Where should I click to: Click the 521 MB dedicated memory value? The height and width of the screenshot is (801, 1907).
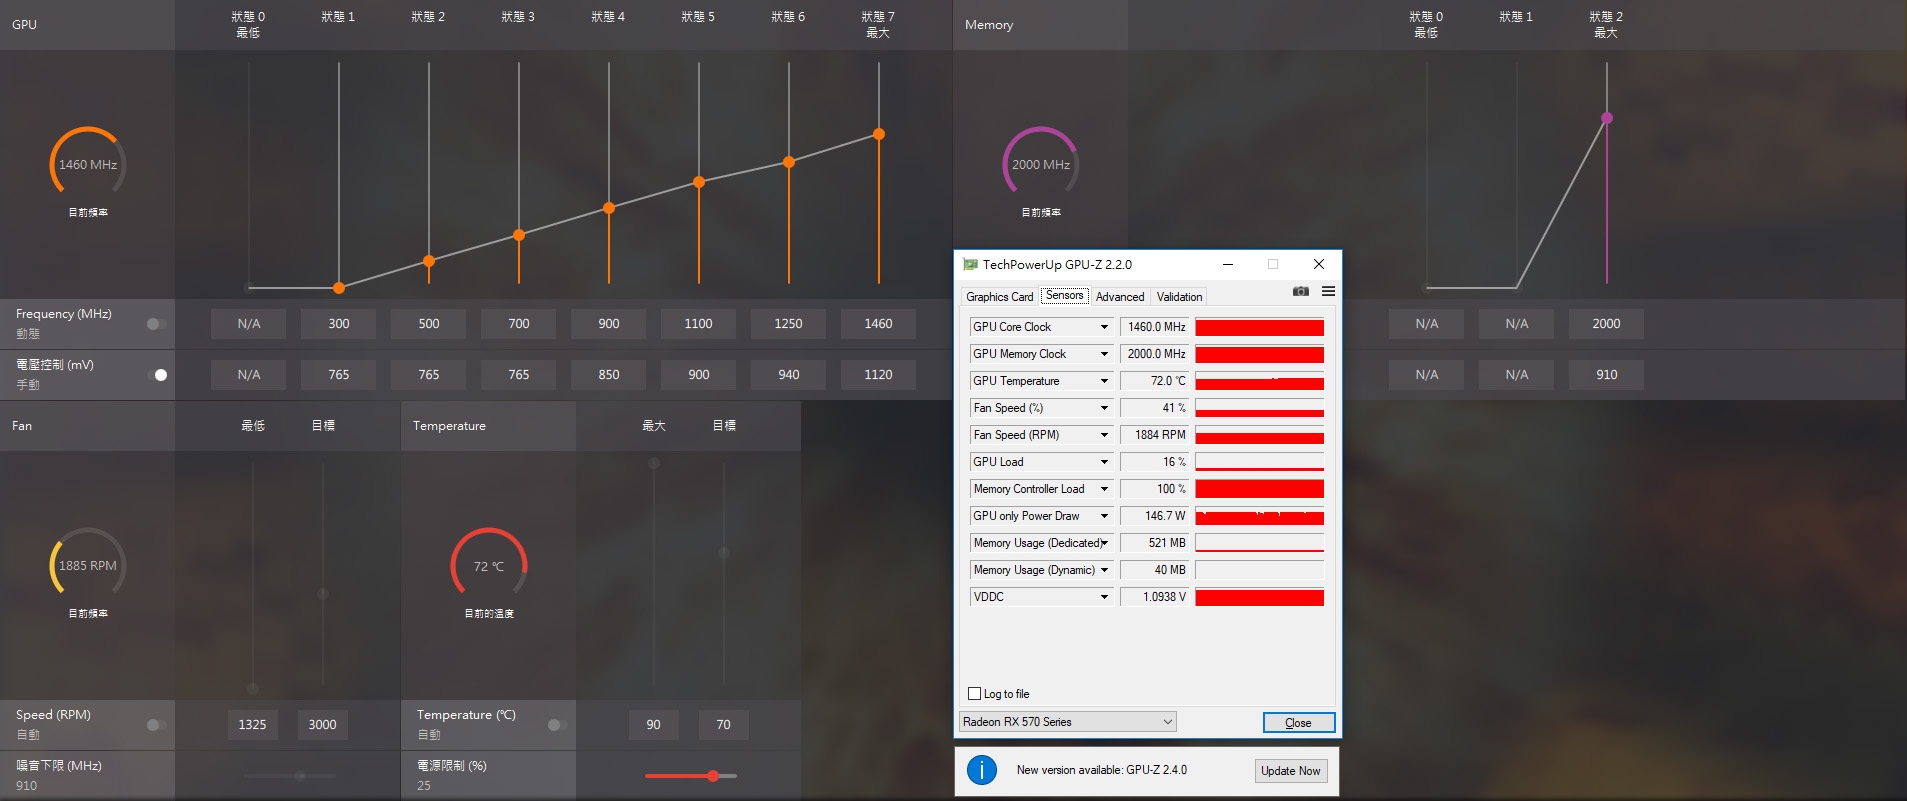[x=1155, y=543]
